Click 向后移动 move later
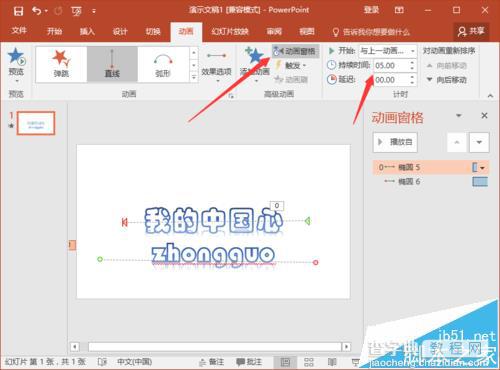The height and width of the screenshot is (370, 500). click(x=447, y=80)
